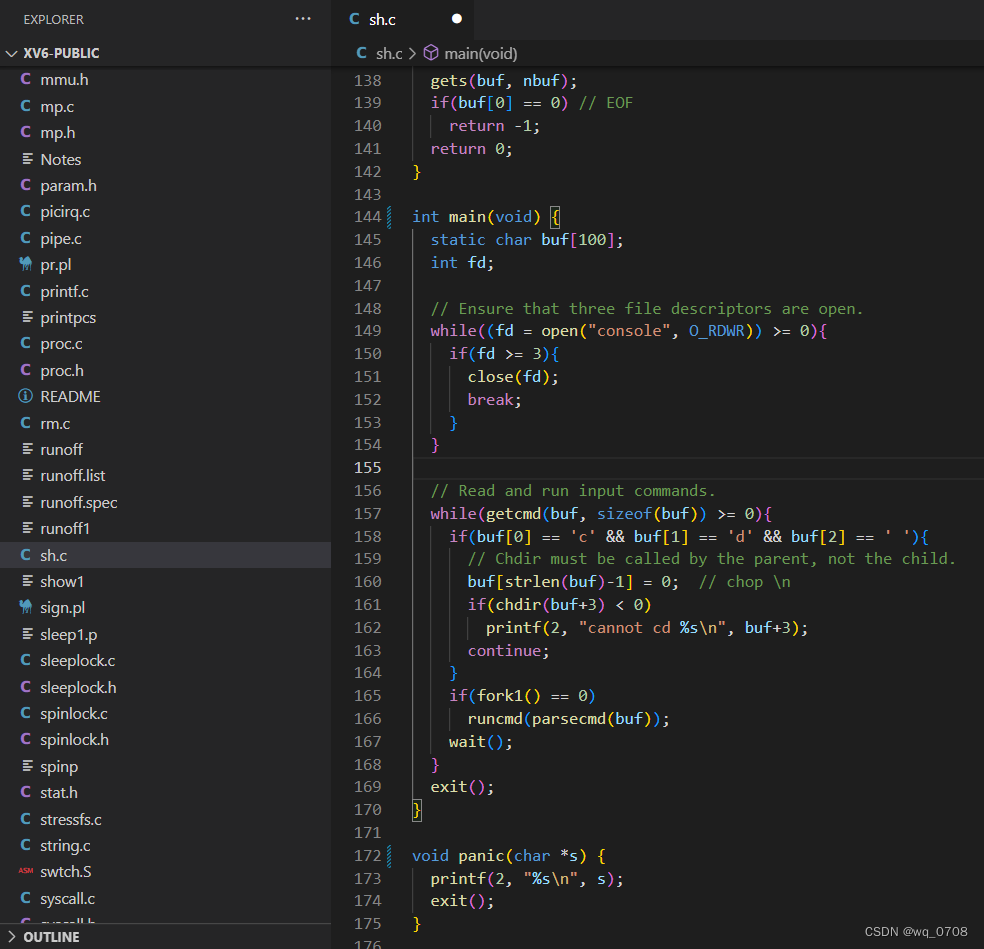The image size is (984, 949).
Task: Click the EXPLORER panel title
Action: (53, 19)
